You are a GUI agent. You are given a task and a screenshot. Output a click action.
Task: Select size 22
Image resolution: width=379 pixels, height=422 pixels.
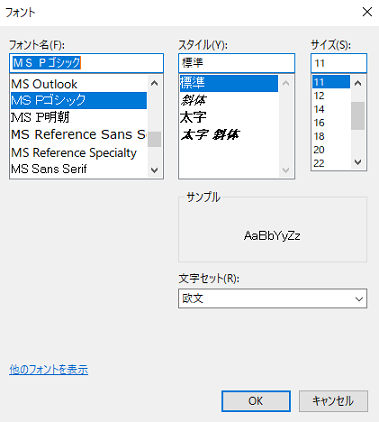331,163
